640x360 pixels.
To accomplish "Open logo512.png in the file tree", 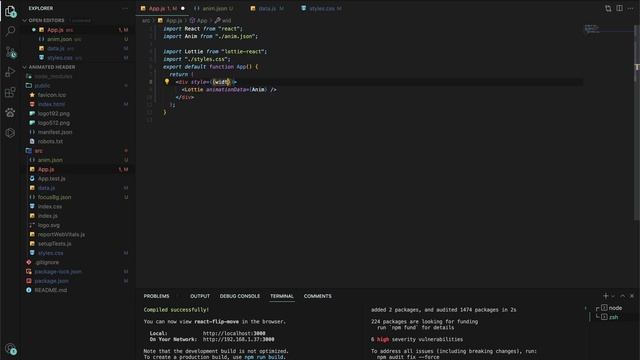I will 53,123.
